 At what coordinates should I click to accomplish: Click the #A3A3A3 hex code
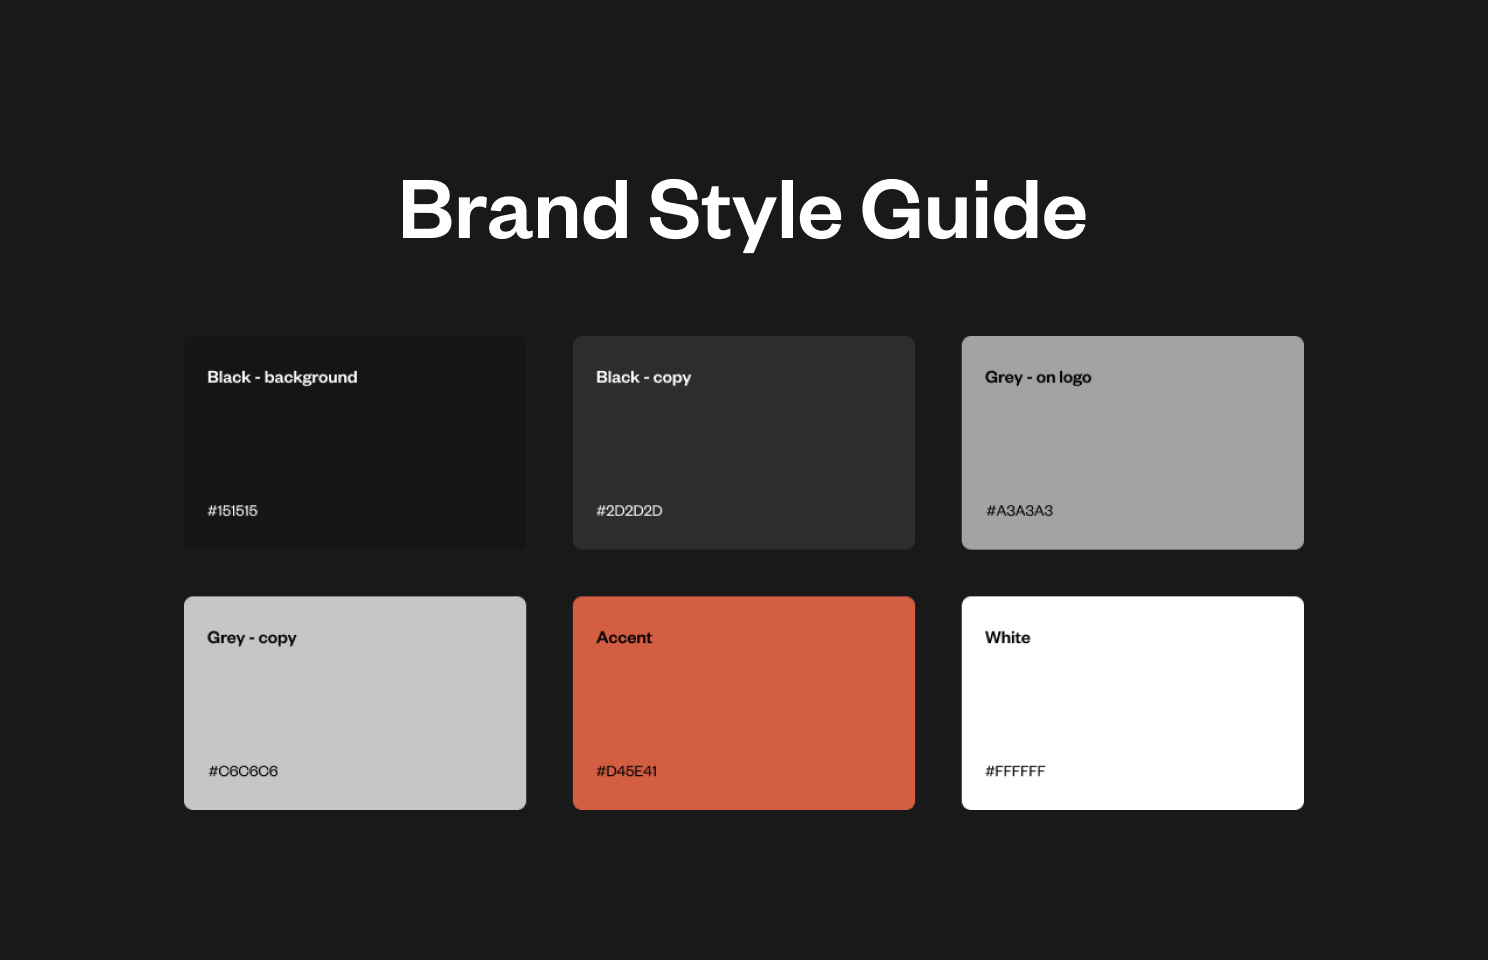tap(1019, 510)
